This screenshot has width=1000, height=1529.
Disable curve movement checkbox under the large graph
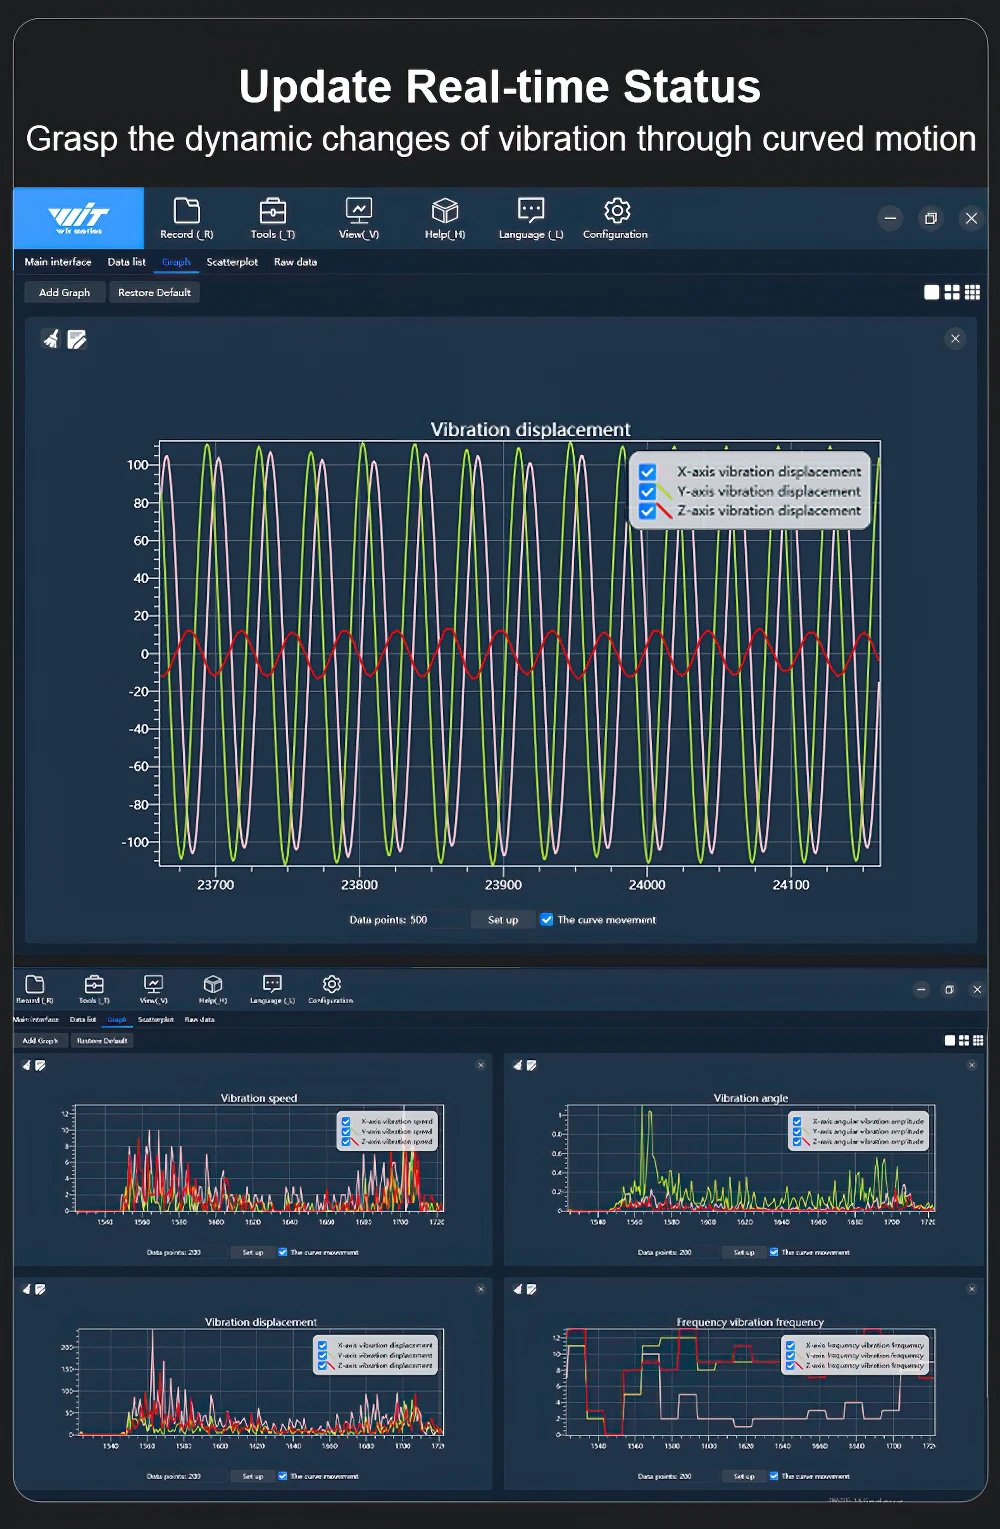(x=547, y=920)
